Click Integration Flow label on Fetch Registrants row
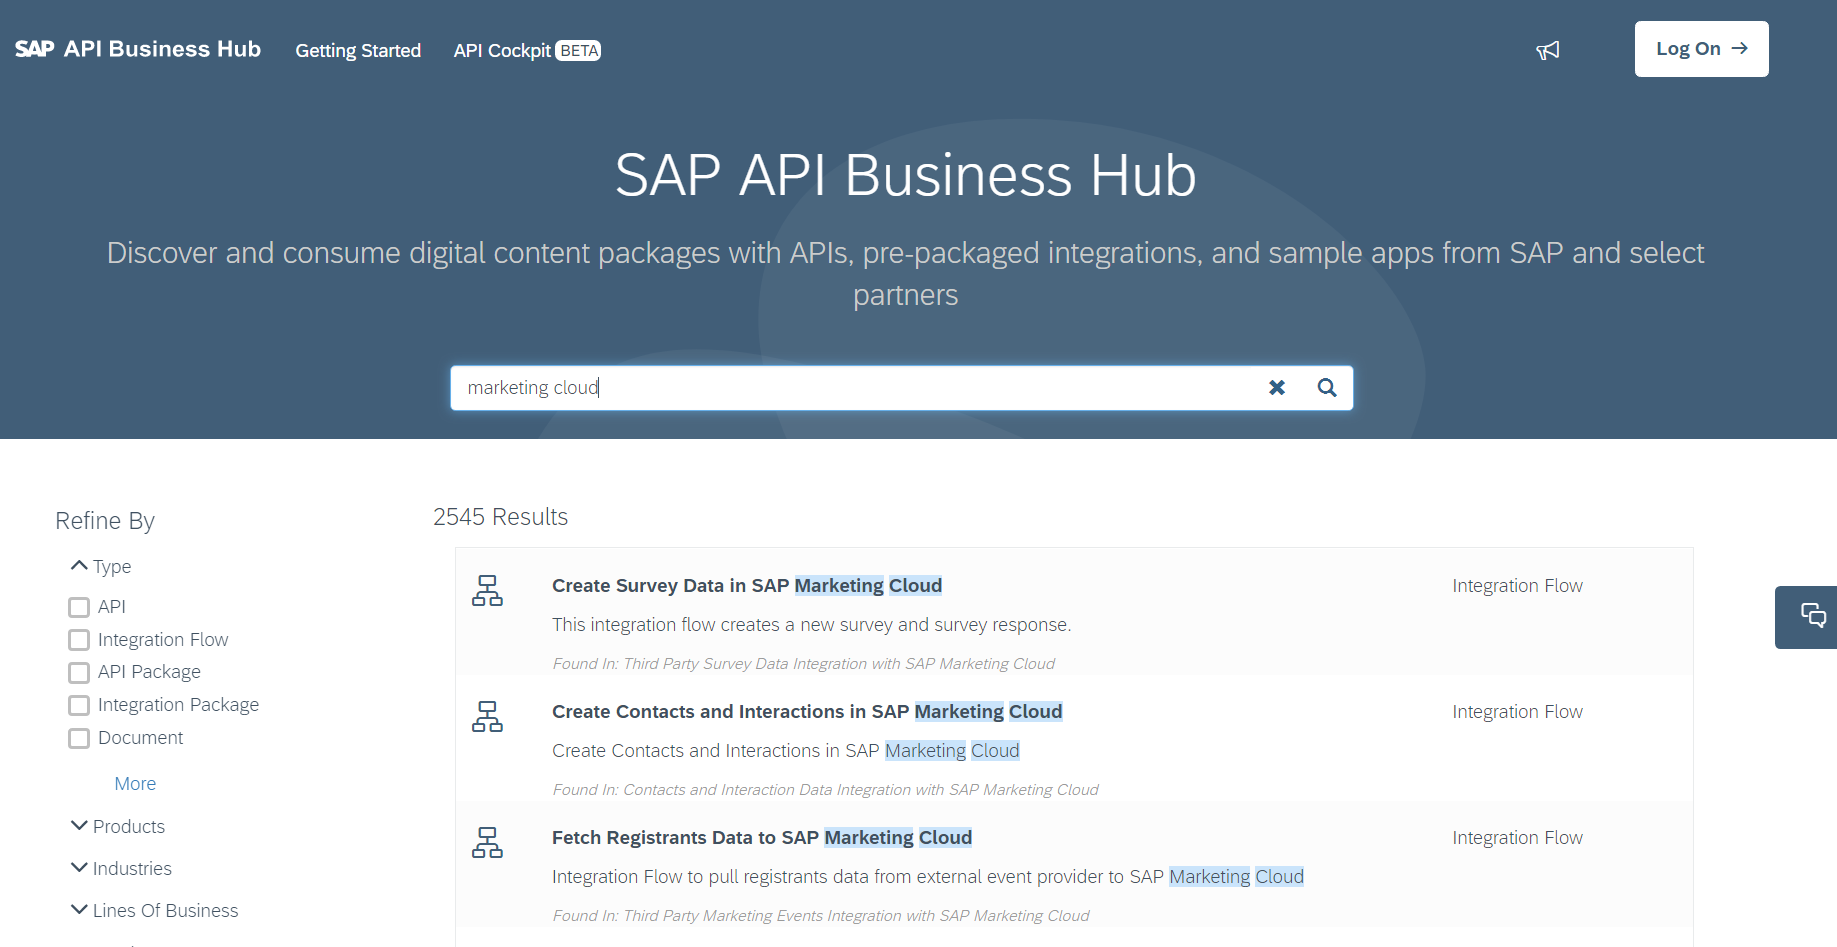Image resolution: width=1837 pixels, height=947 pixels. pyautogui.click(x=1517, y=837)
